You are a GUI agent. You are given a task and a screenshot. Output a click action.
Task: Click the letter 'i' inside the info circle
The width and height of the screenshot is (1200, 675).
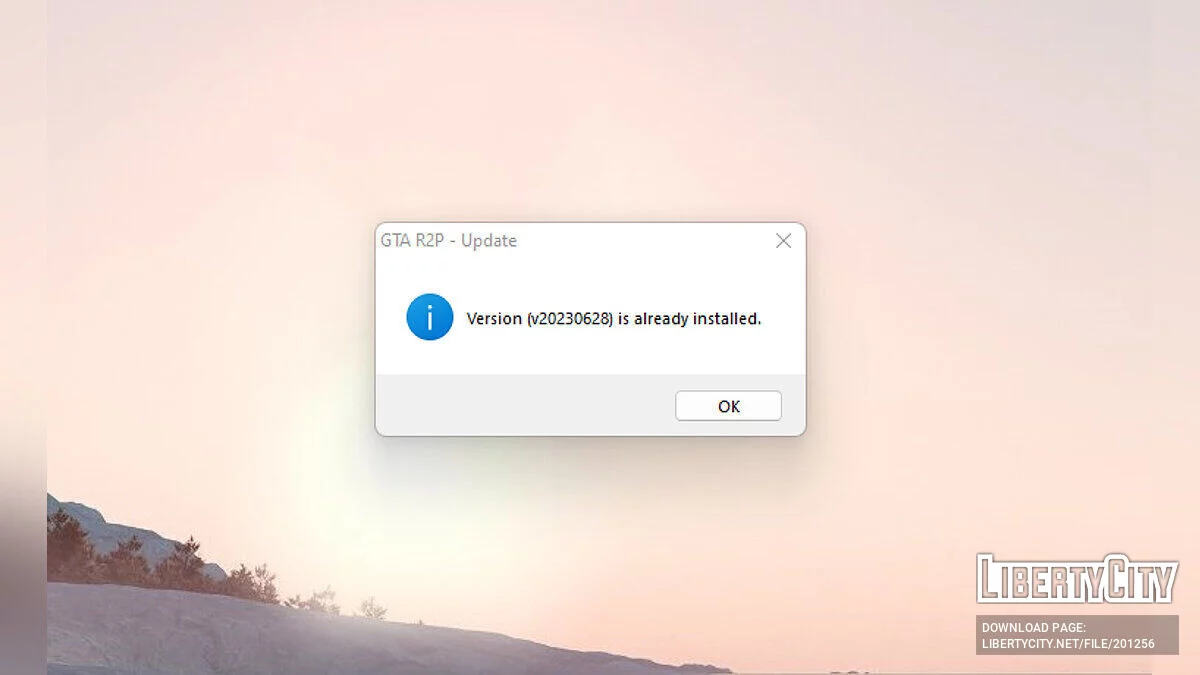click(430, 317)
